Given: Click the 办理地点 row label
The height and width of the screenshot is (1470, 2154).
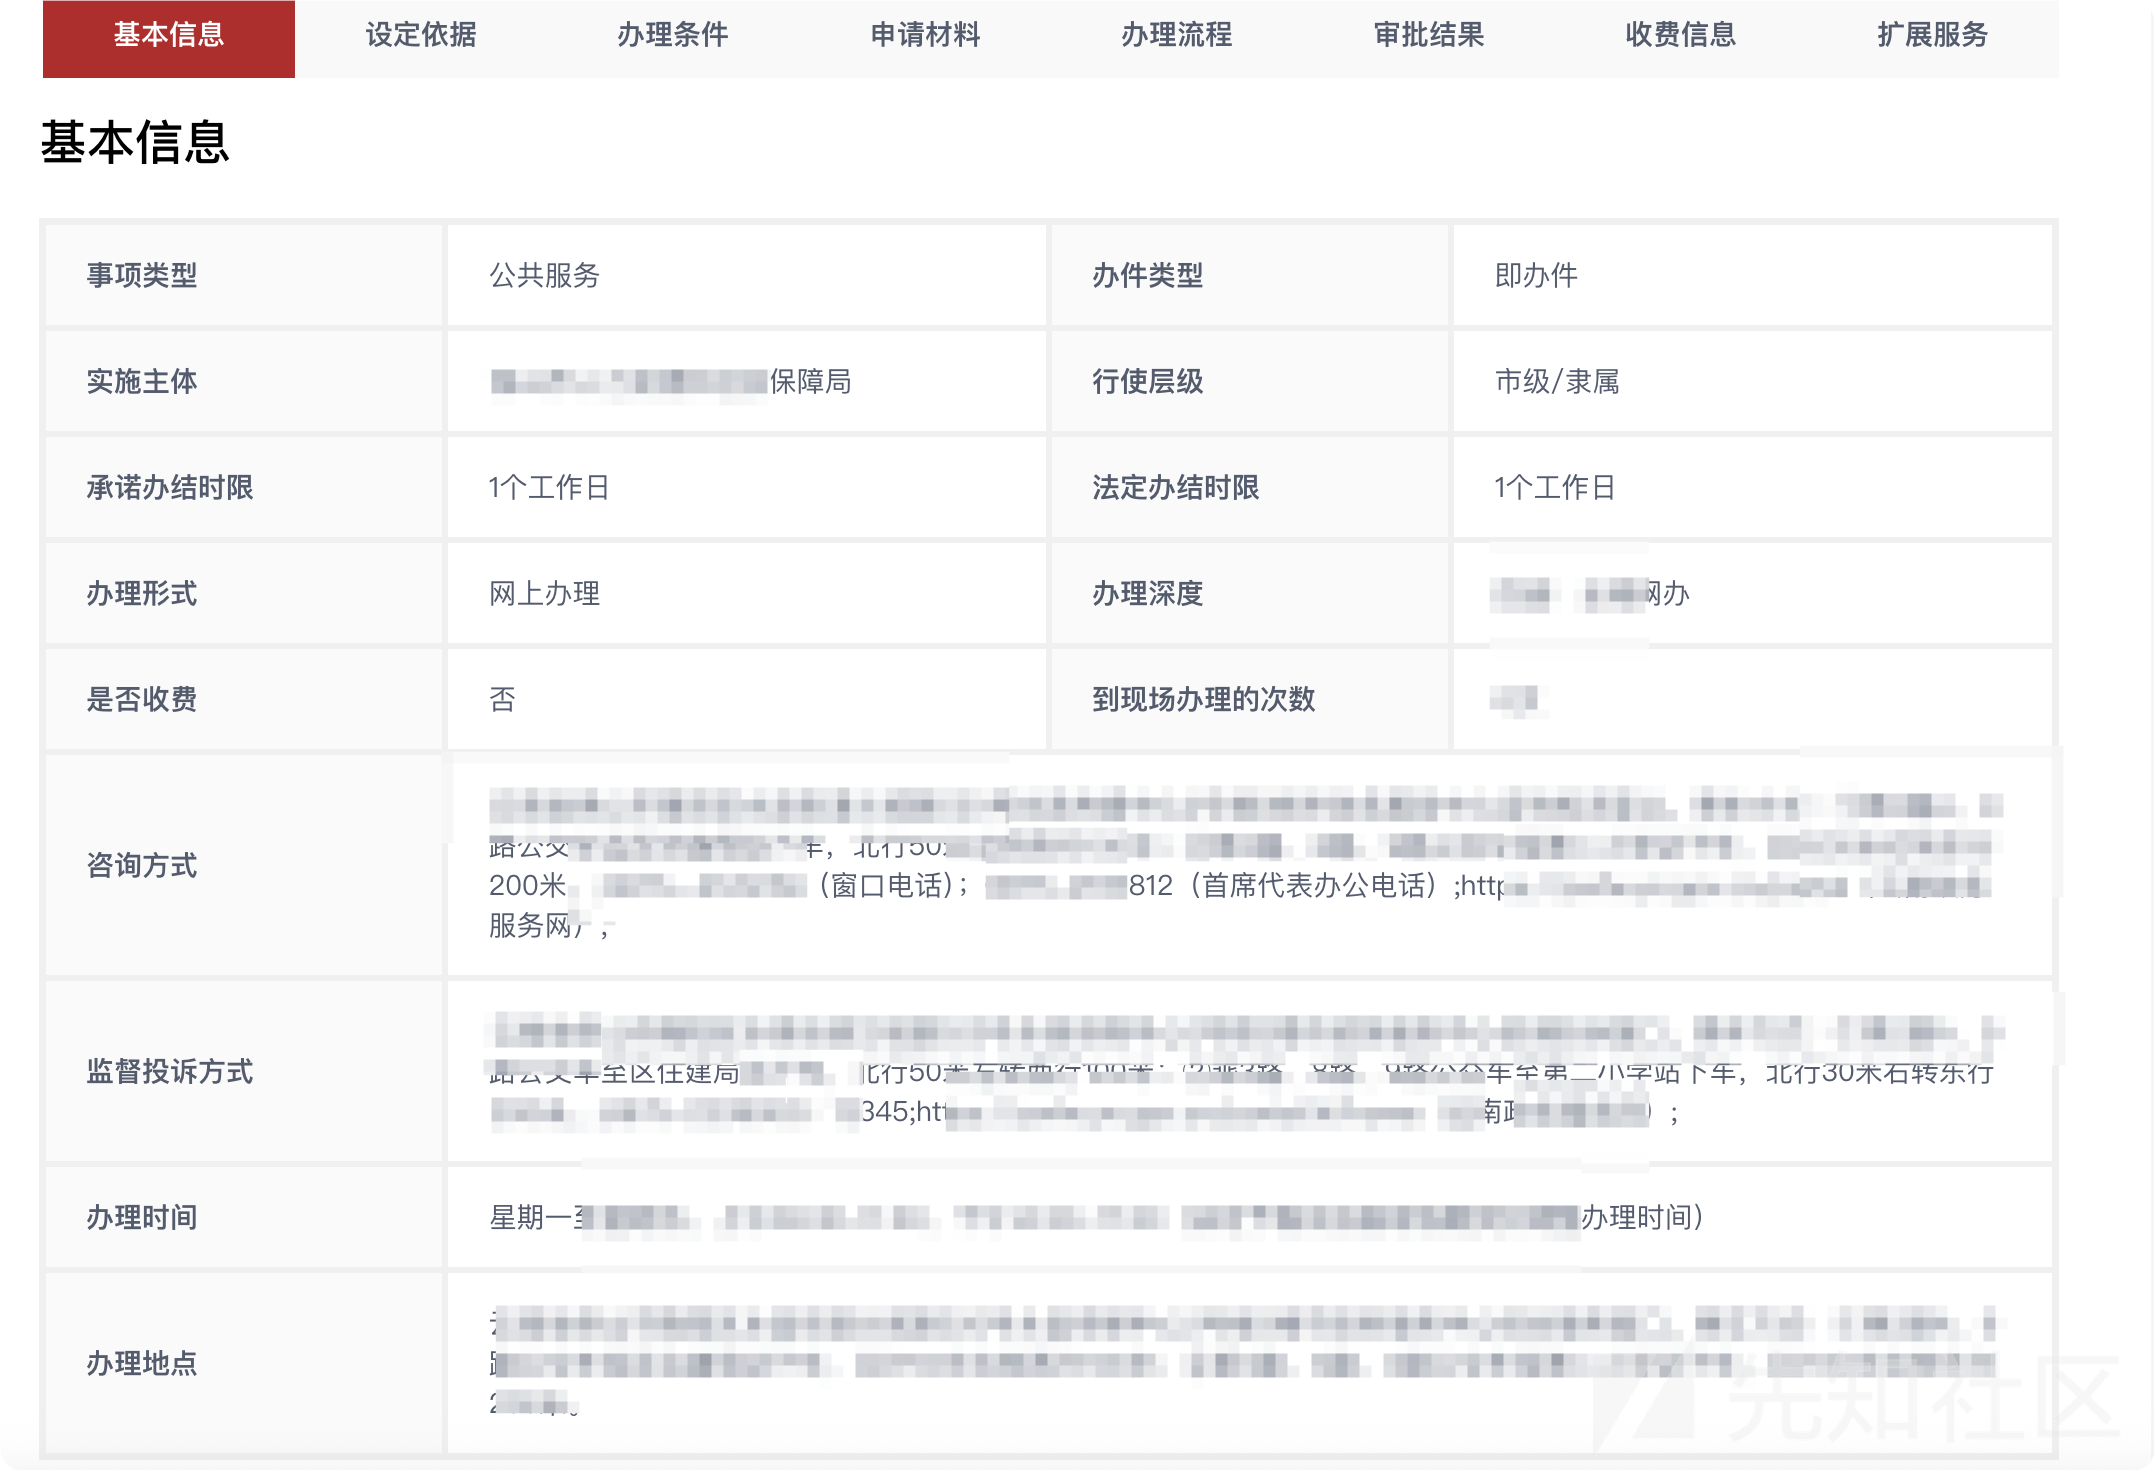Looking at the screenshot, I should (x=142, y=1363).
